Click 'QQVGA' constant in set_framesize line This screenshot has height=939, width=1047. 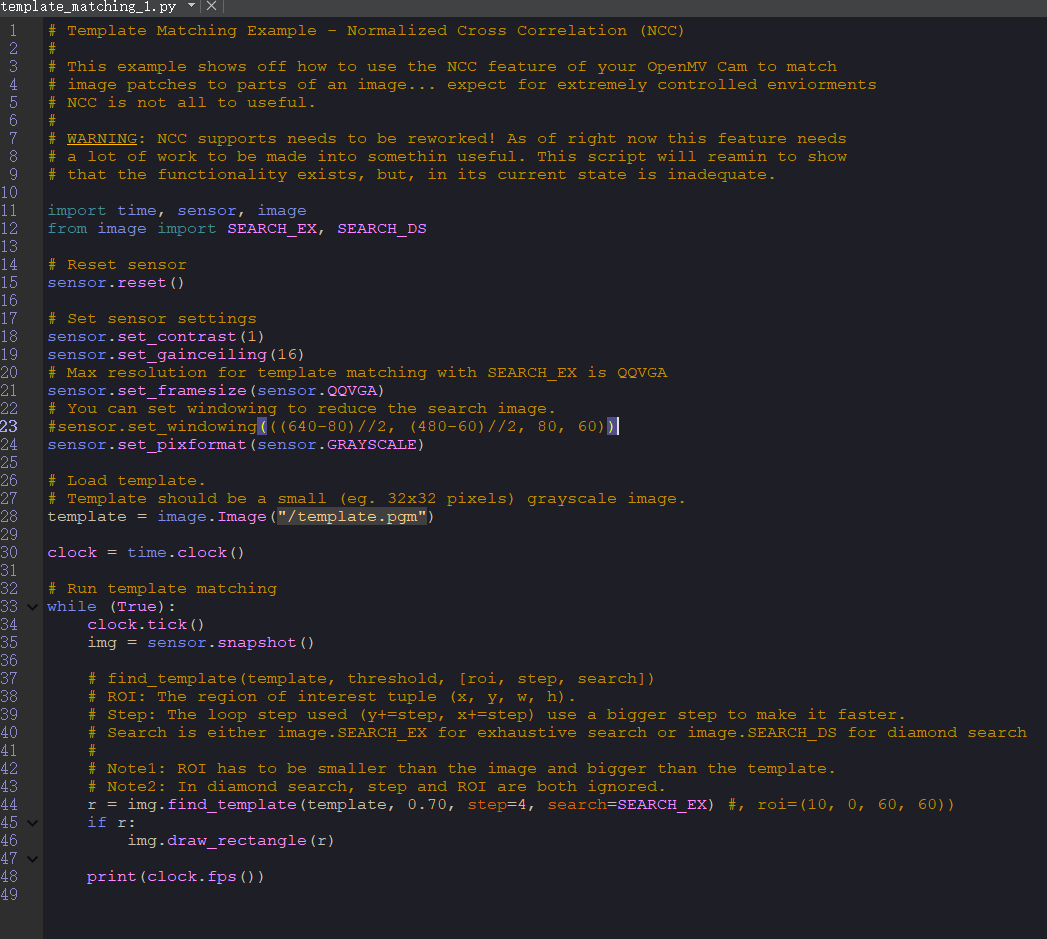pyautogui.click(x=352, y=391)
